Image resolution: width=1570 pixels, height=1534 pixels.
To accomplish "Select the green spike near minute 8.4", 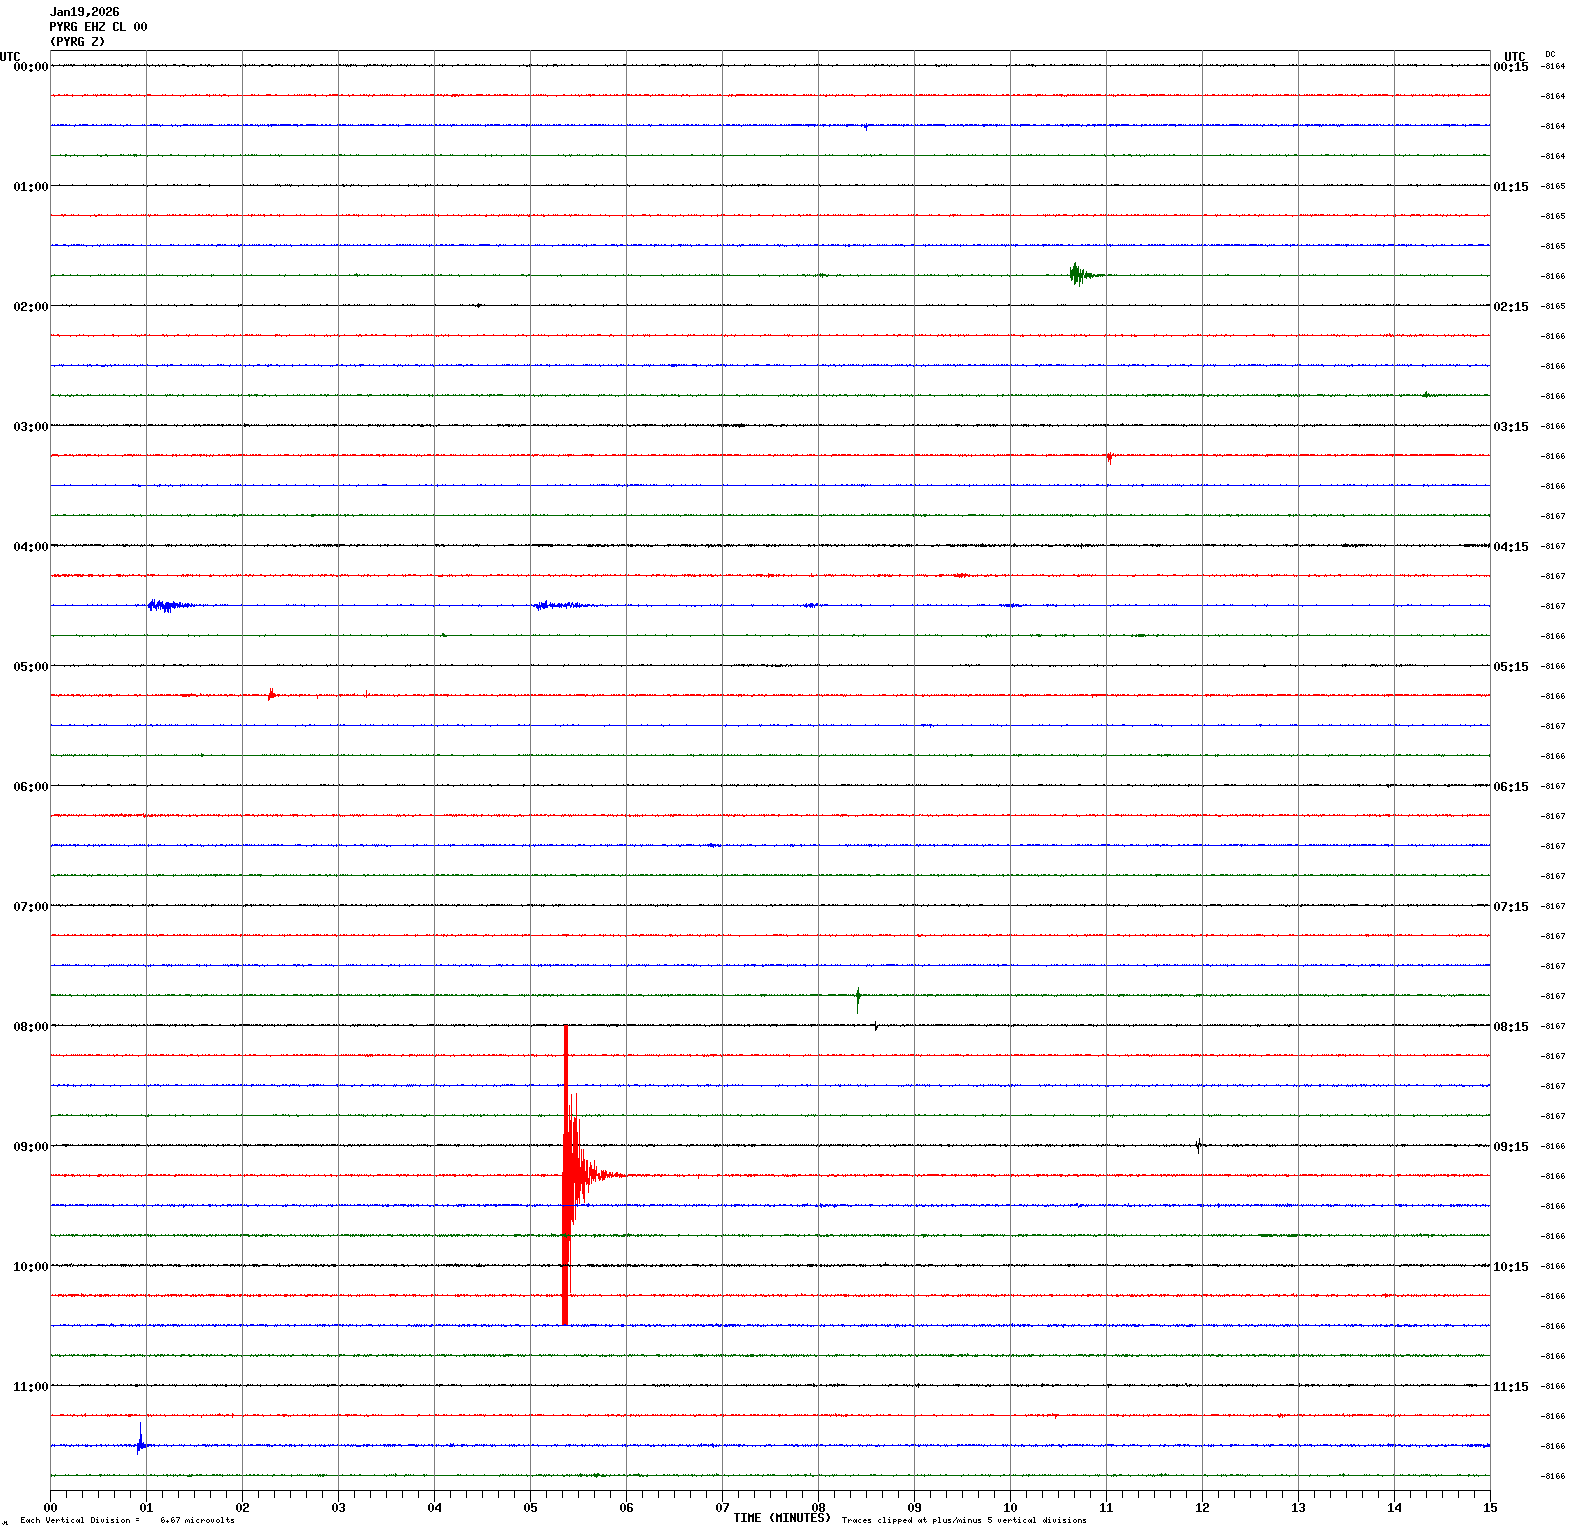I will [x=858, y=997].
